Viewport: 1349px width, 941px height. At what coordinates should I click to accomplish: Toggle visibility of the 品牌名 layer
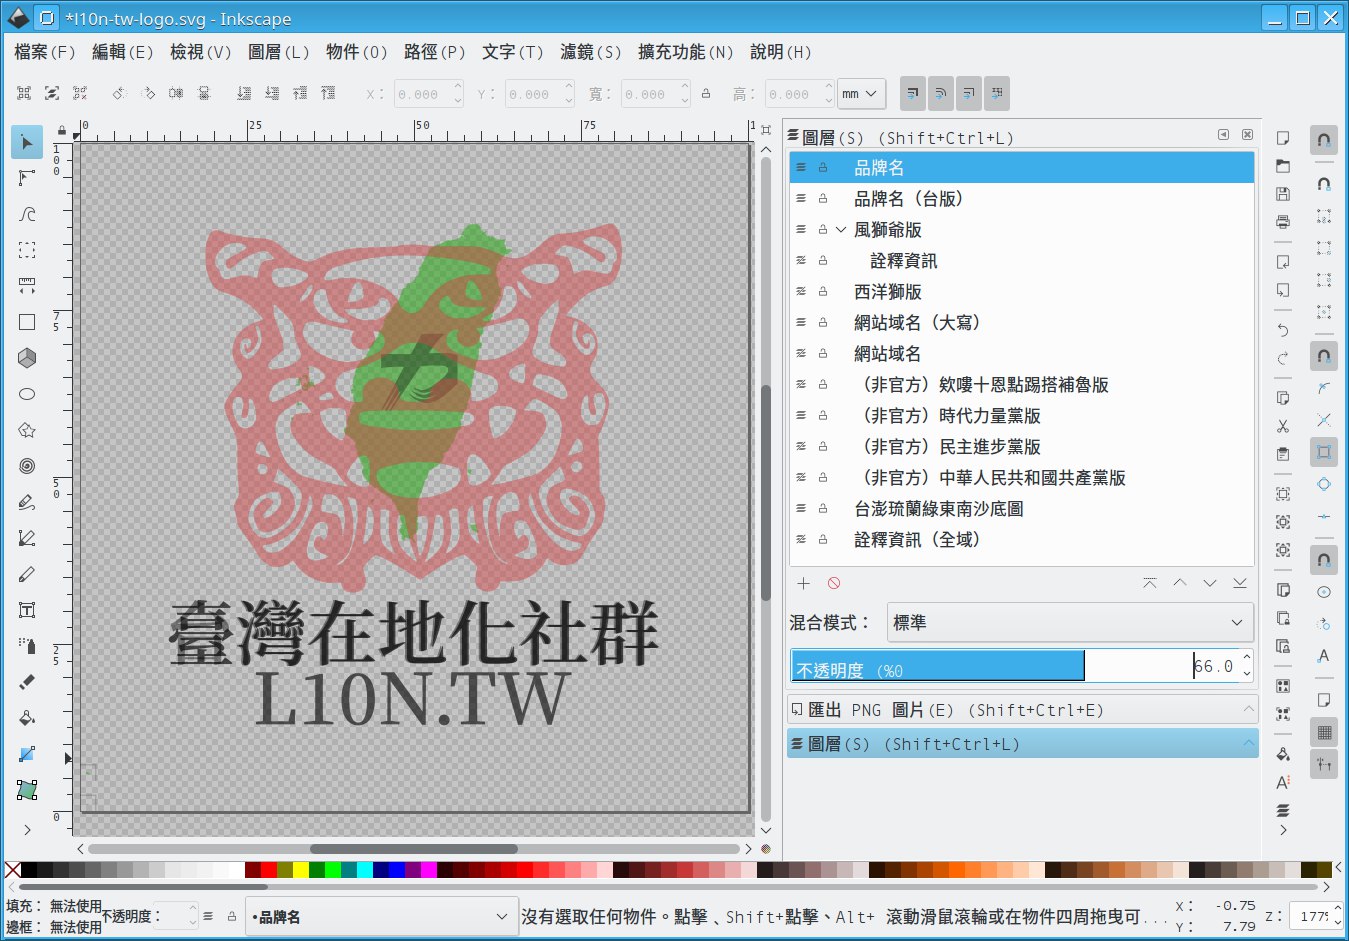pyautogui.click(x=801, y=168)
